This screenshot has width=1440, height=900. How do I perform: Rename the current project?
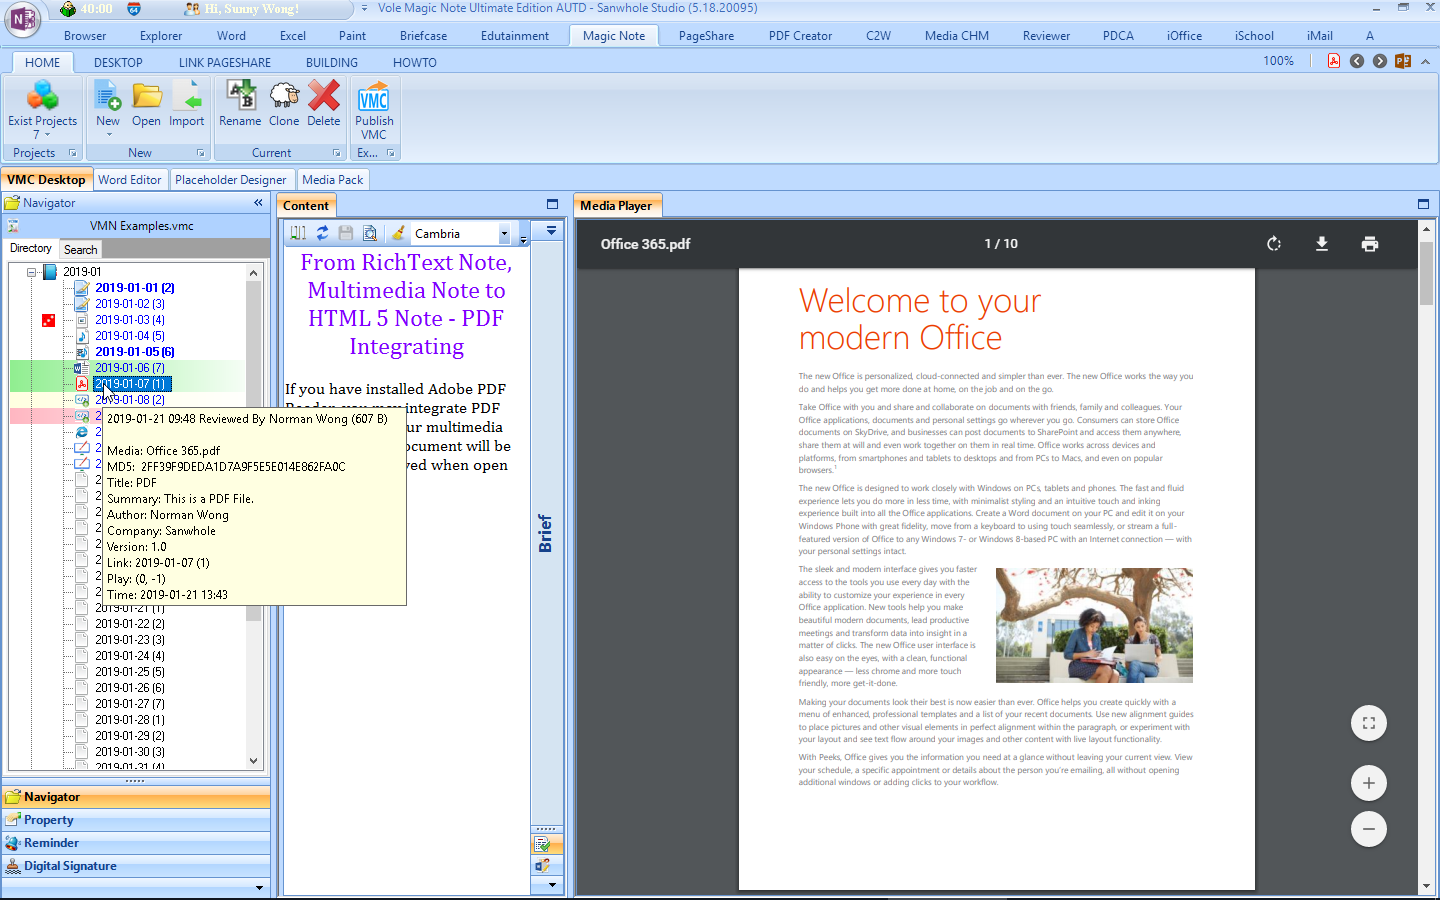pos(240,104)
